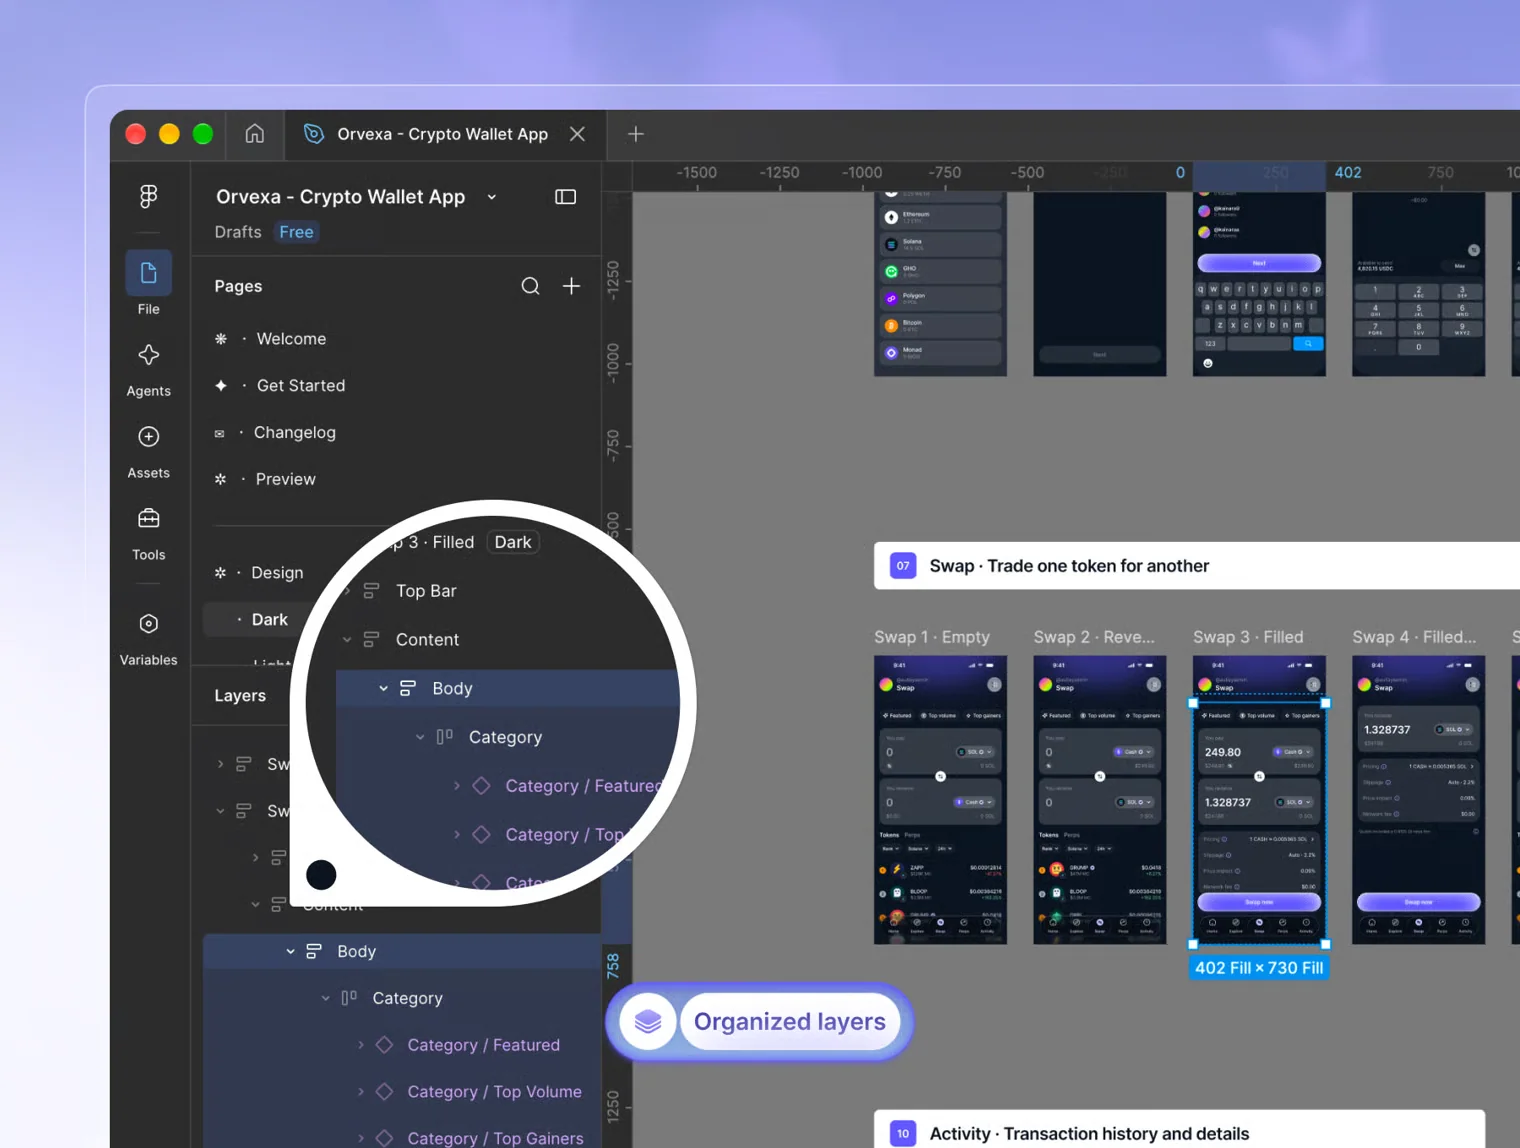Click the 402 Fill × 730 Fill size label
This screenshot has width=1520, height=1148.
pos(1259,968)
